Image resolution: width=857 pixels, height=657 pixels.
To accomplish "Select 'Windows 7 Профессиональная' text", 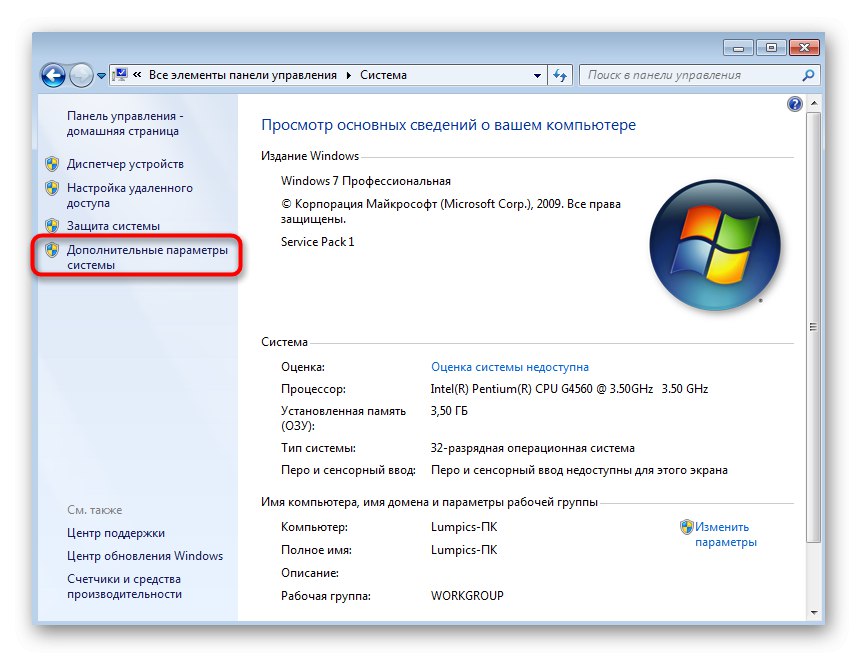I will coord(366,181).
